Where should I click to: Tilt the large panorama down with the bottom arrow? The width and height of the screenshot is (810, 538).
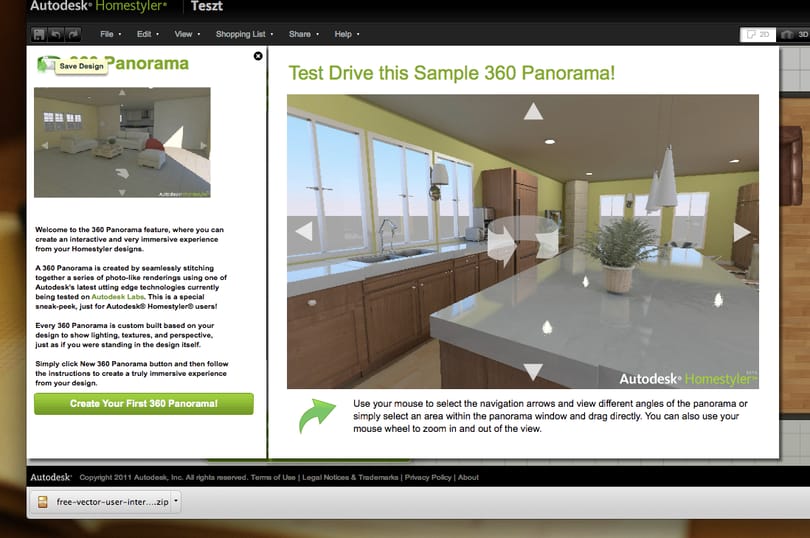coord(533,371)
